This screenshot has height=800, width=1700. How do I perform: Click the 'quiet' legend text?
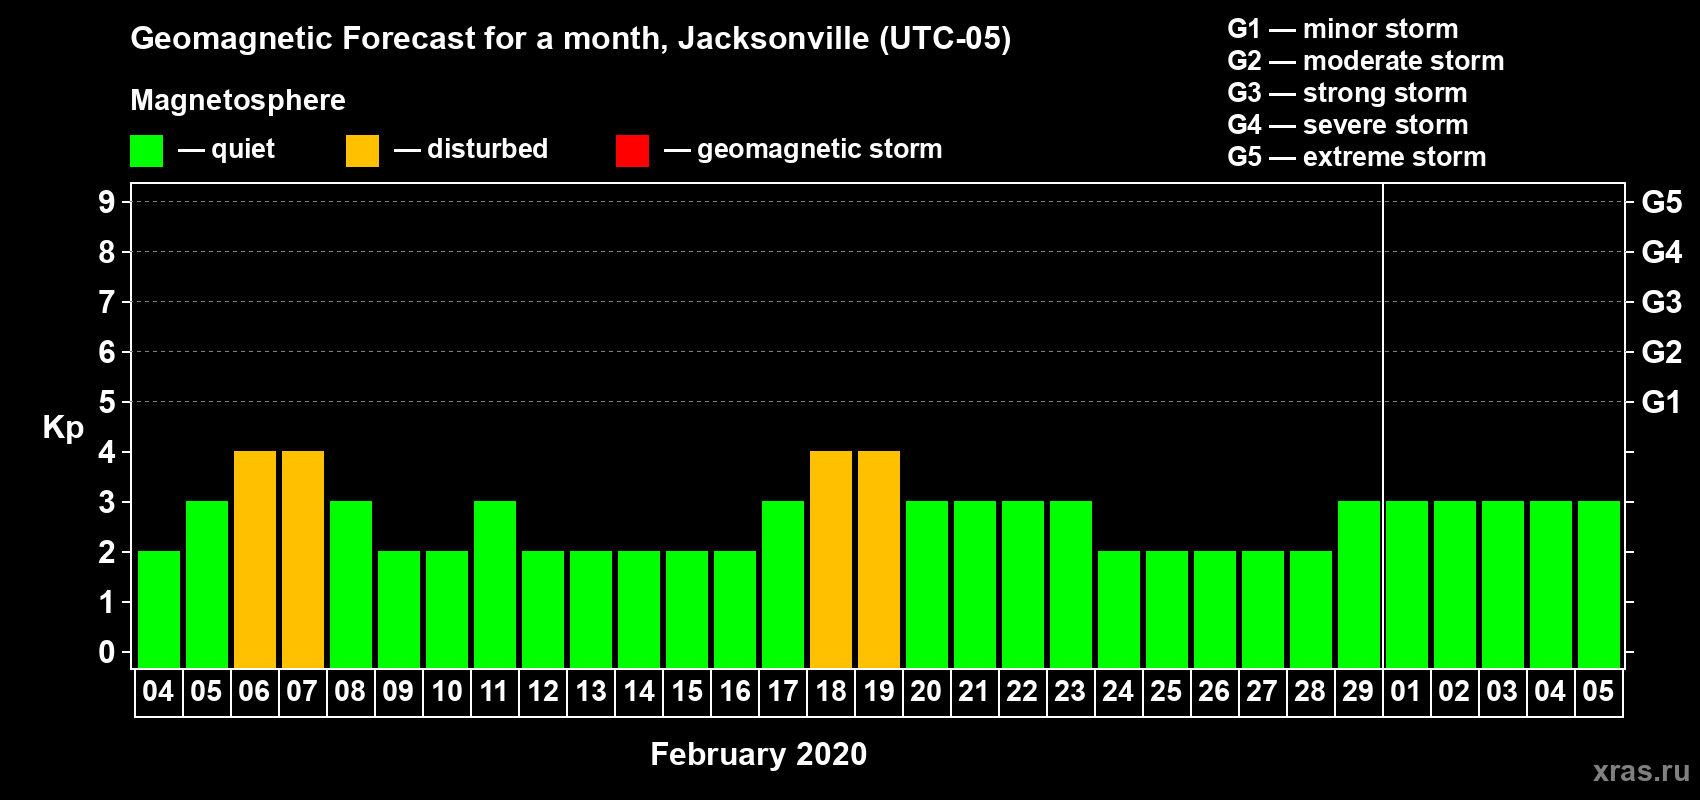(x=243, y=150)
